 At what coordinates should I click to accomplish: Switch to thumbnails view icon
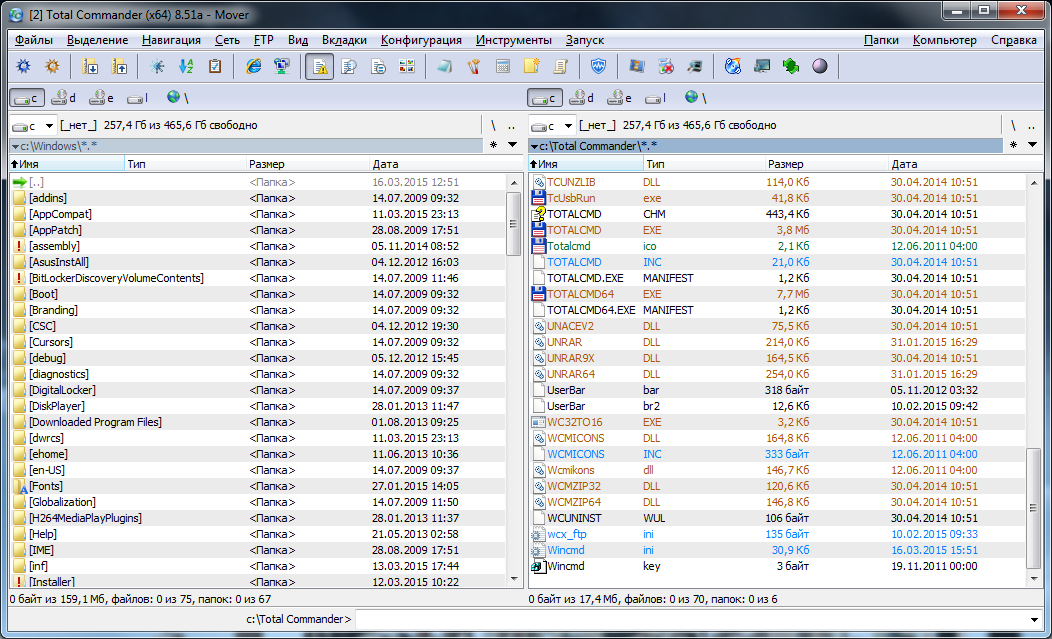tap(407, 66)
